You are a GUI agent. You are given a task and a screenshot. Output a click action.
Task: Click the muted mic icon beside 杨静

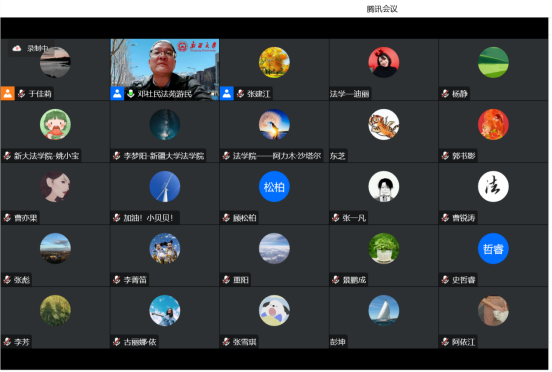[x=445, y=94]
